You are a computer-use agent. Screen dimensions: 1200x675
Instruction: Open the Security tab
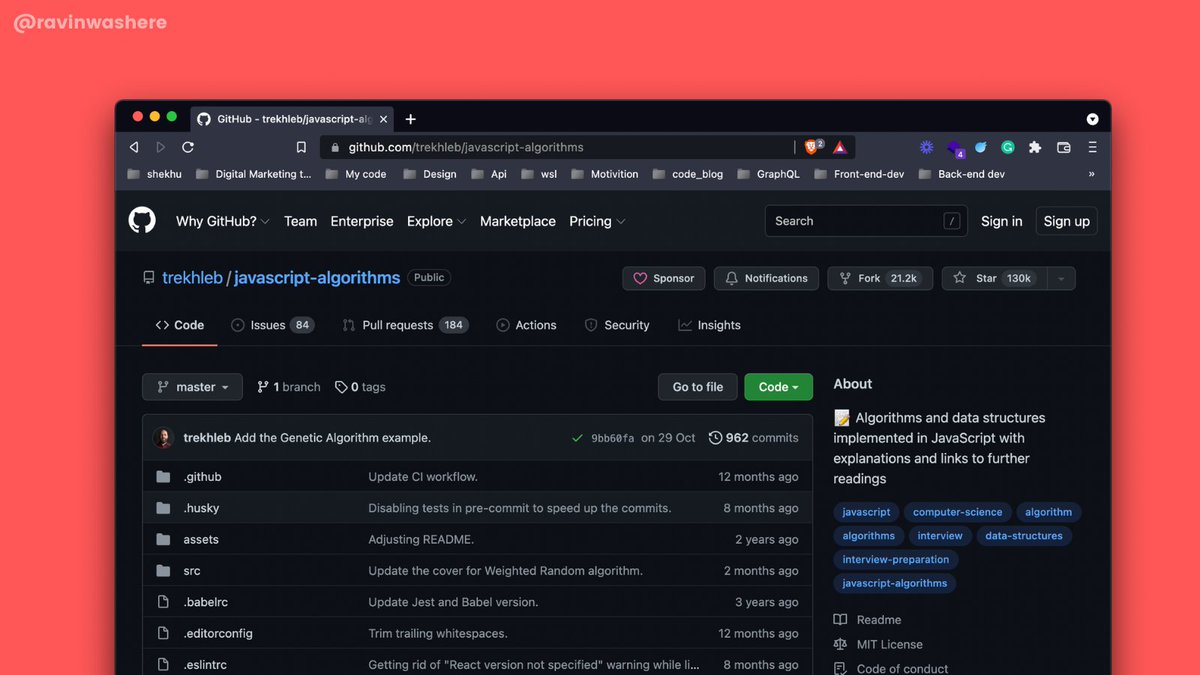coord(617,325)
